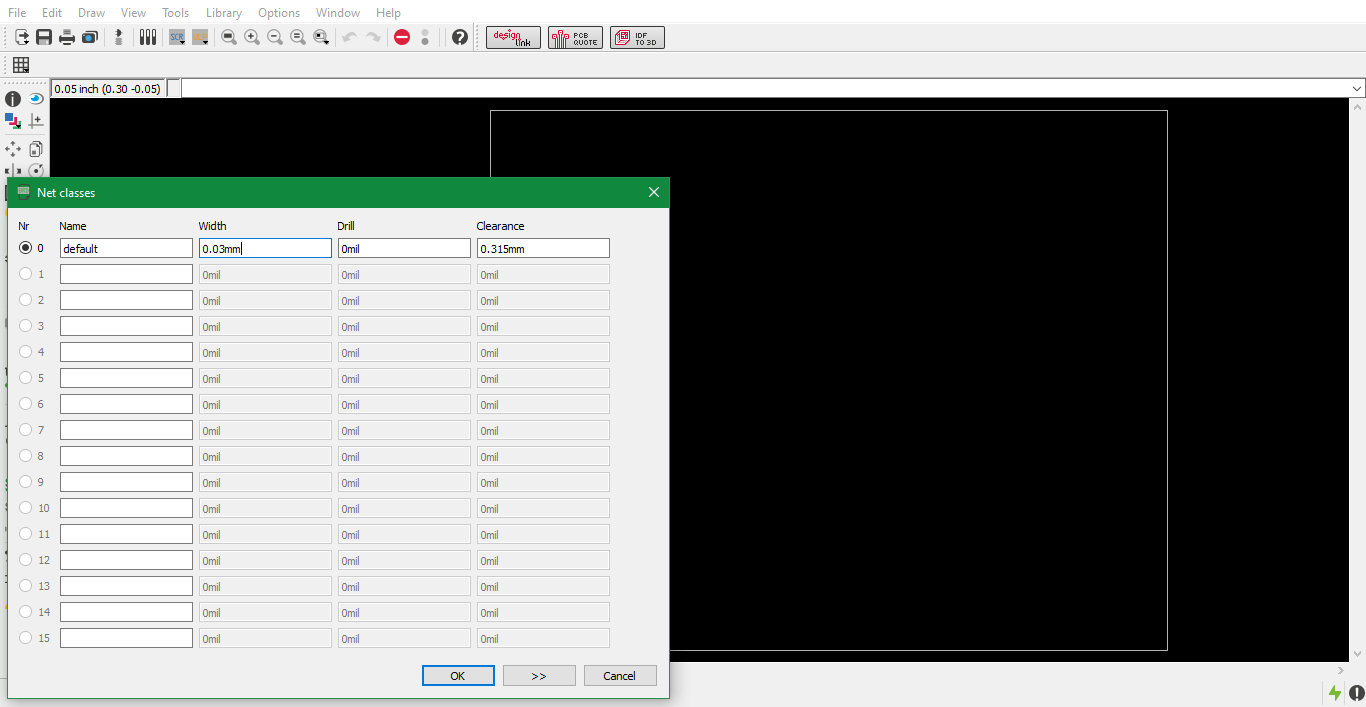The width and height of the screenshot is (1366, 707).
Task: Click the Redo arrow icon
Action: pos(373,37)
